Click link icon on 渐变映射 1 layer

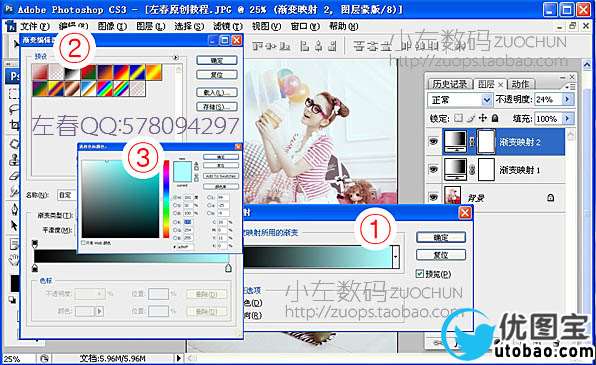pyautogui.click(x=472, y=170)
